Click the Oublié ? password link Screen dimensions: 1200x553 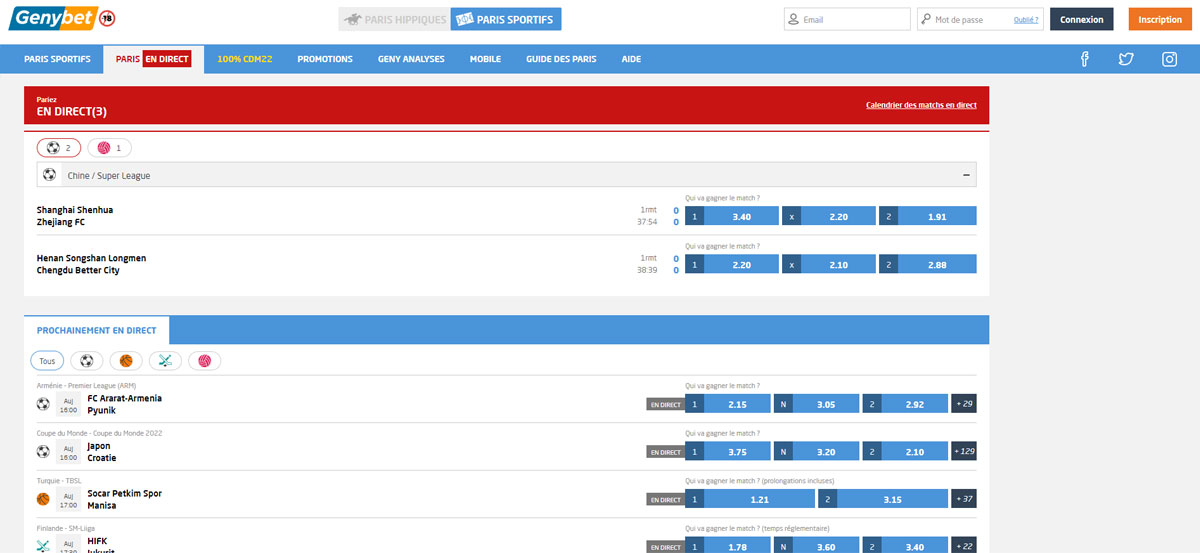pyautogui.click(x=1026, y=20)
